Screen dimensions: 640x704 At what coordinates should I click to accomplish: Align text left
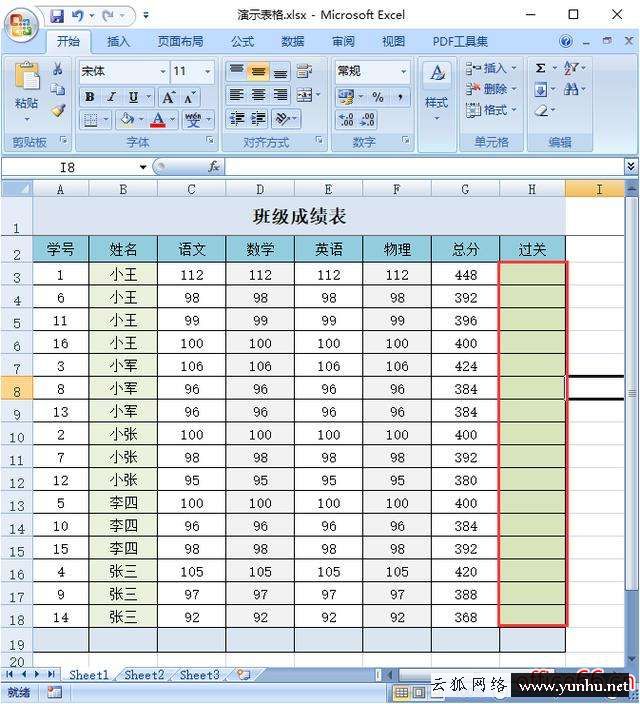coord(236,95)
